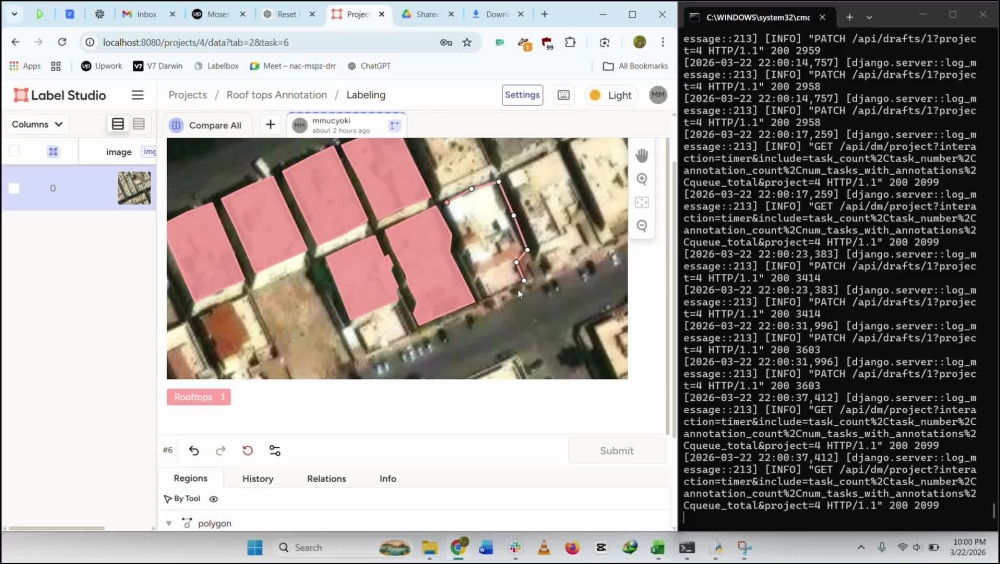
Task: Select the Rooftops label tag
Action: click(199, 397)
